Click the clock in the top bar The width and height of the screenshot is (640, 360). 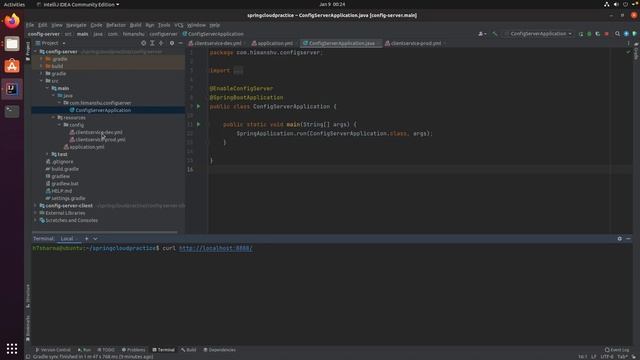pos(332,4)
